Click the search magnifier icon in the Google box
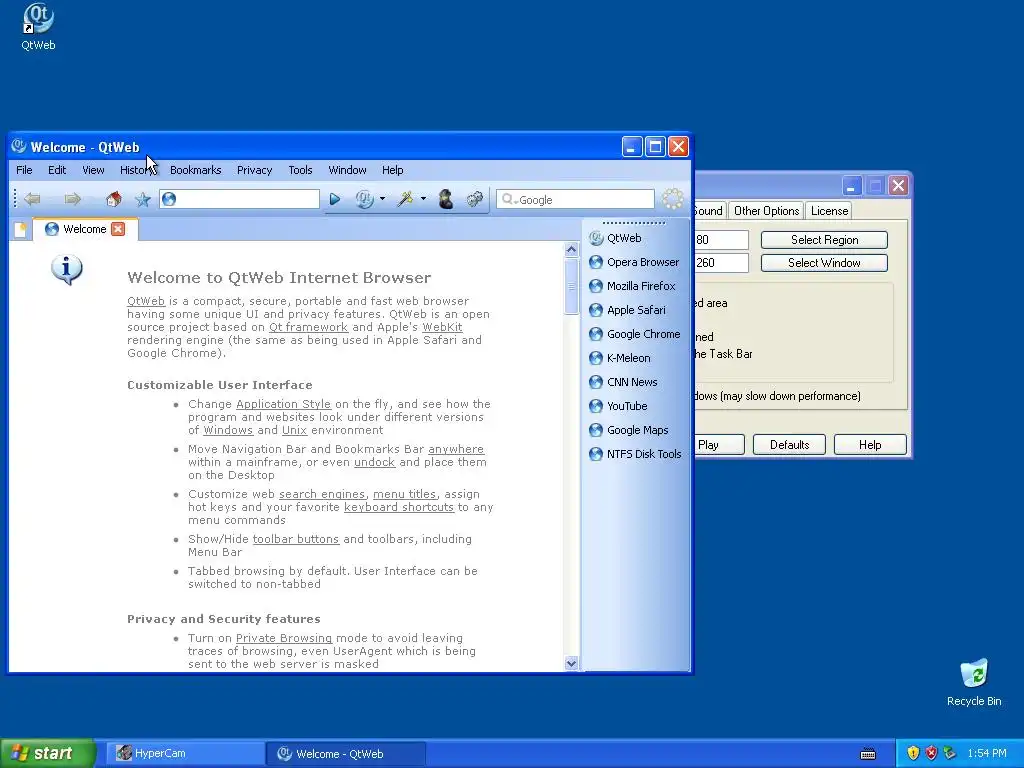Viewport: 1024px width, 768px height. click(x=507, y=199)
